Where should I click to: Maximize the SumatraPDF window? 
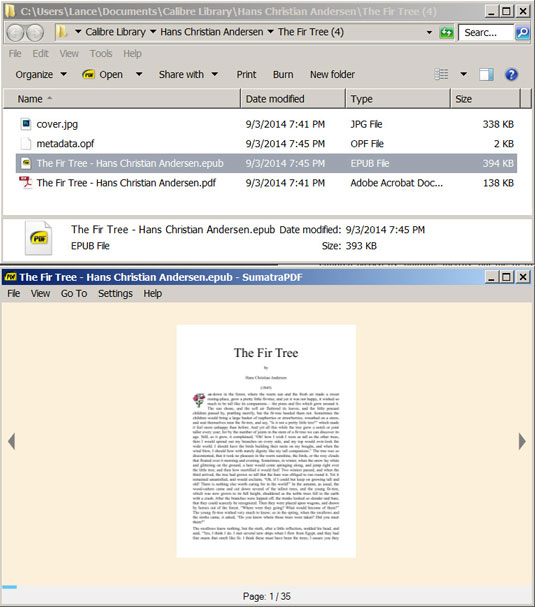[506, 277]
